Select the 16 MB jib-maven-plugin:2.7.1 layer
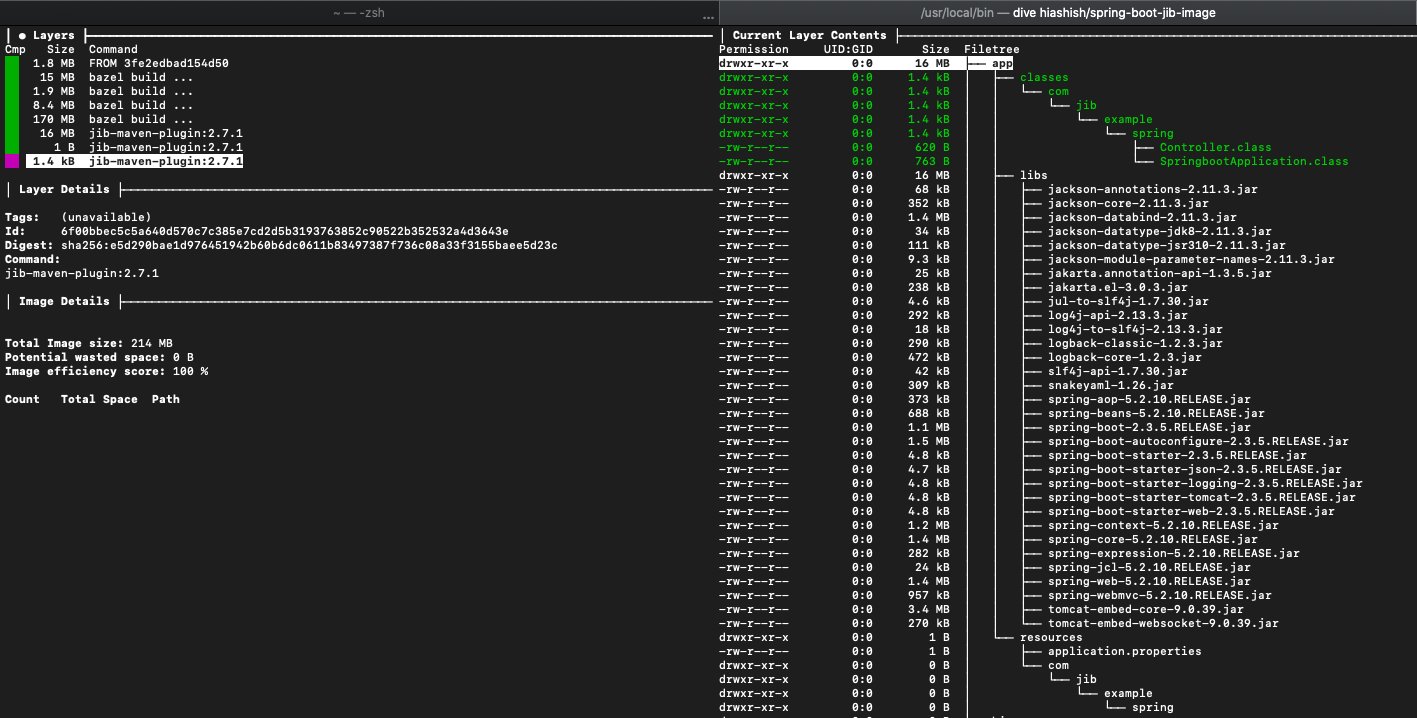 tap(134, 133)
